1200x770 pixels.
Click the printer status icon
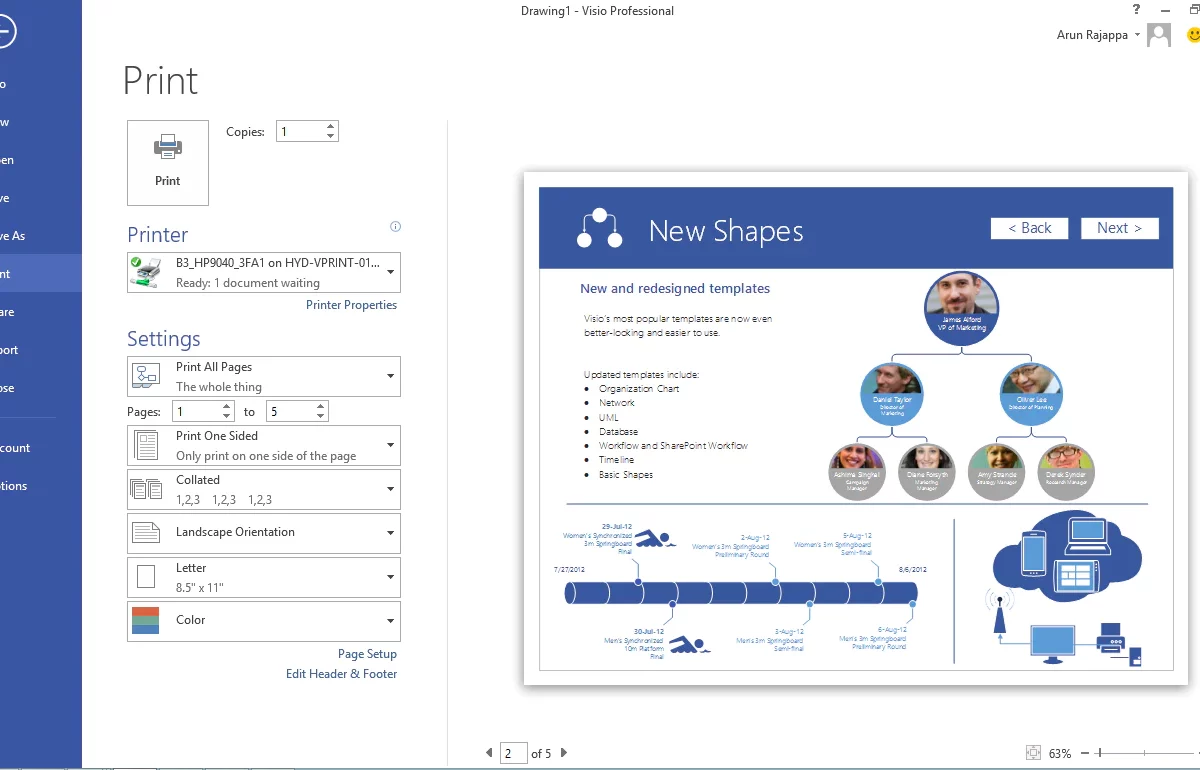pos(145,272)
